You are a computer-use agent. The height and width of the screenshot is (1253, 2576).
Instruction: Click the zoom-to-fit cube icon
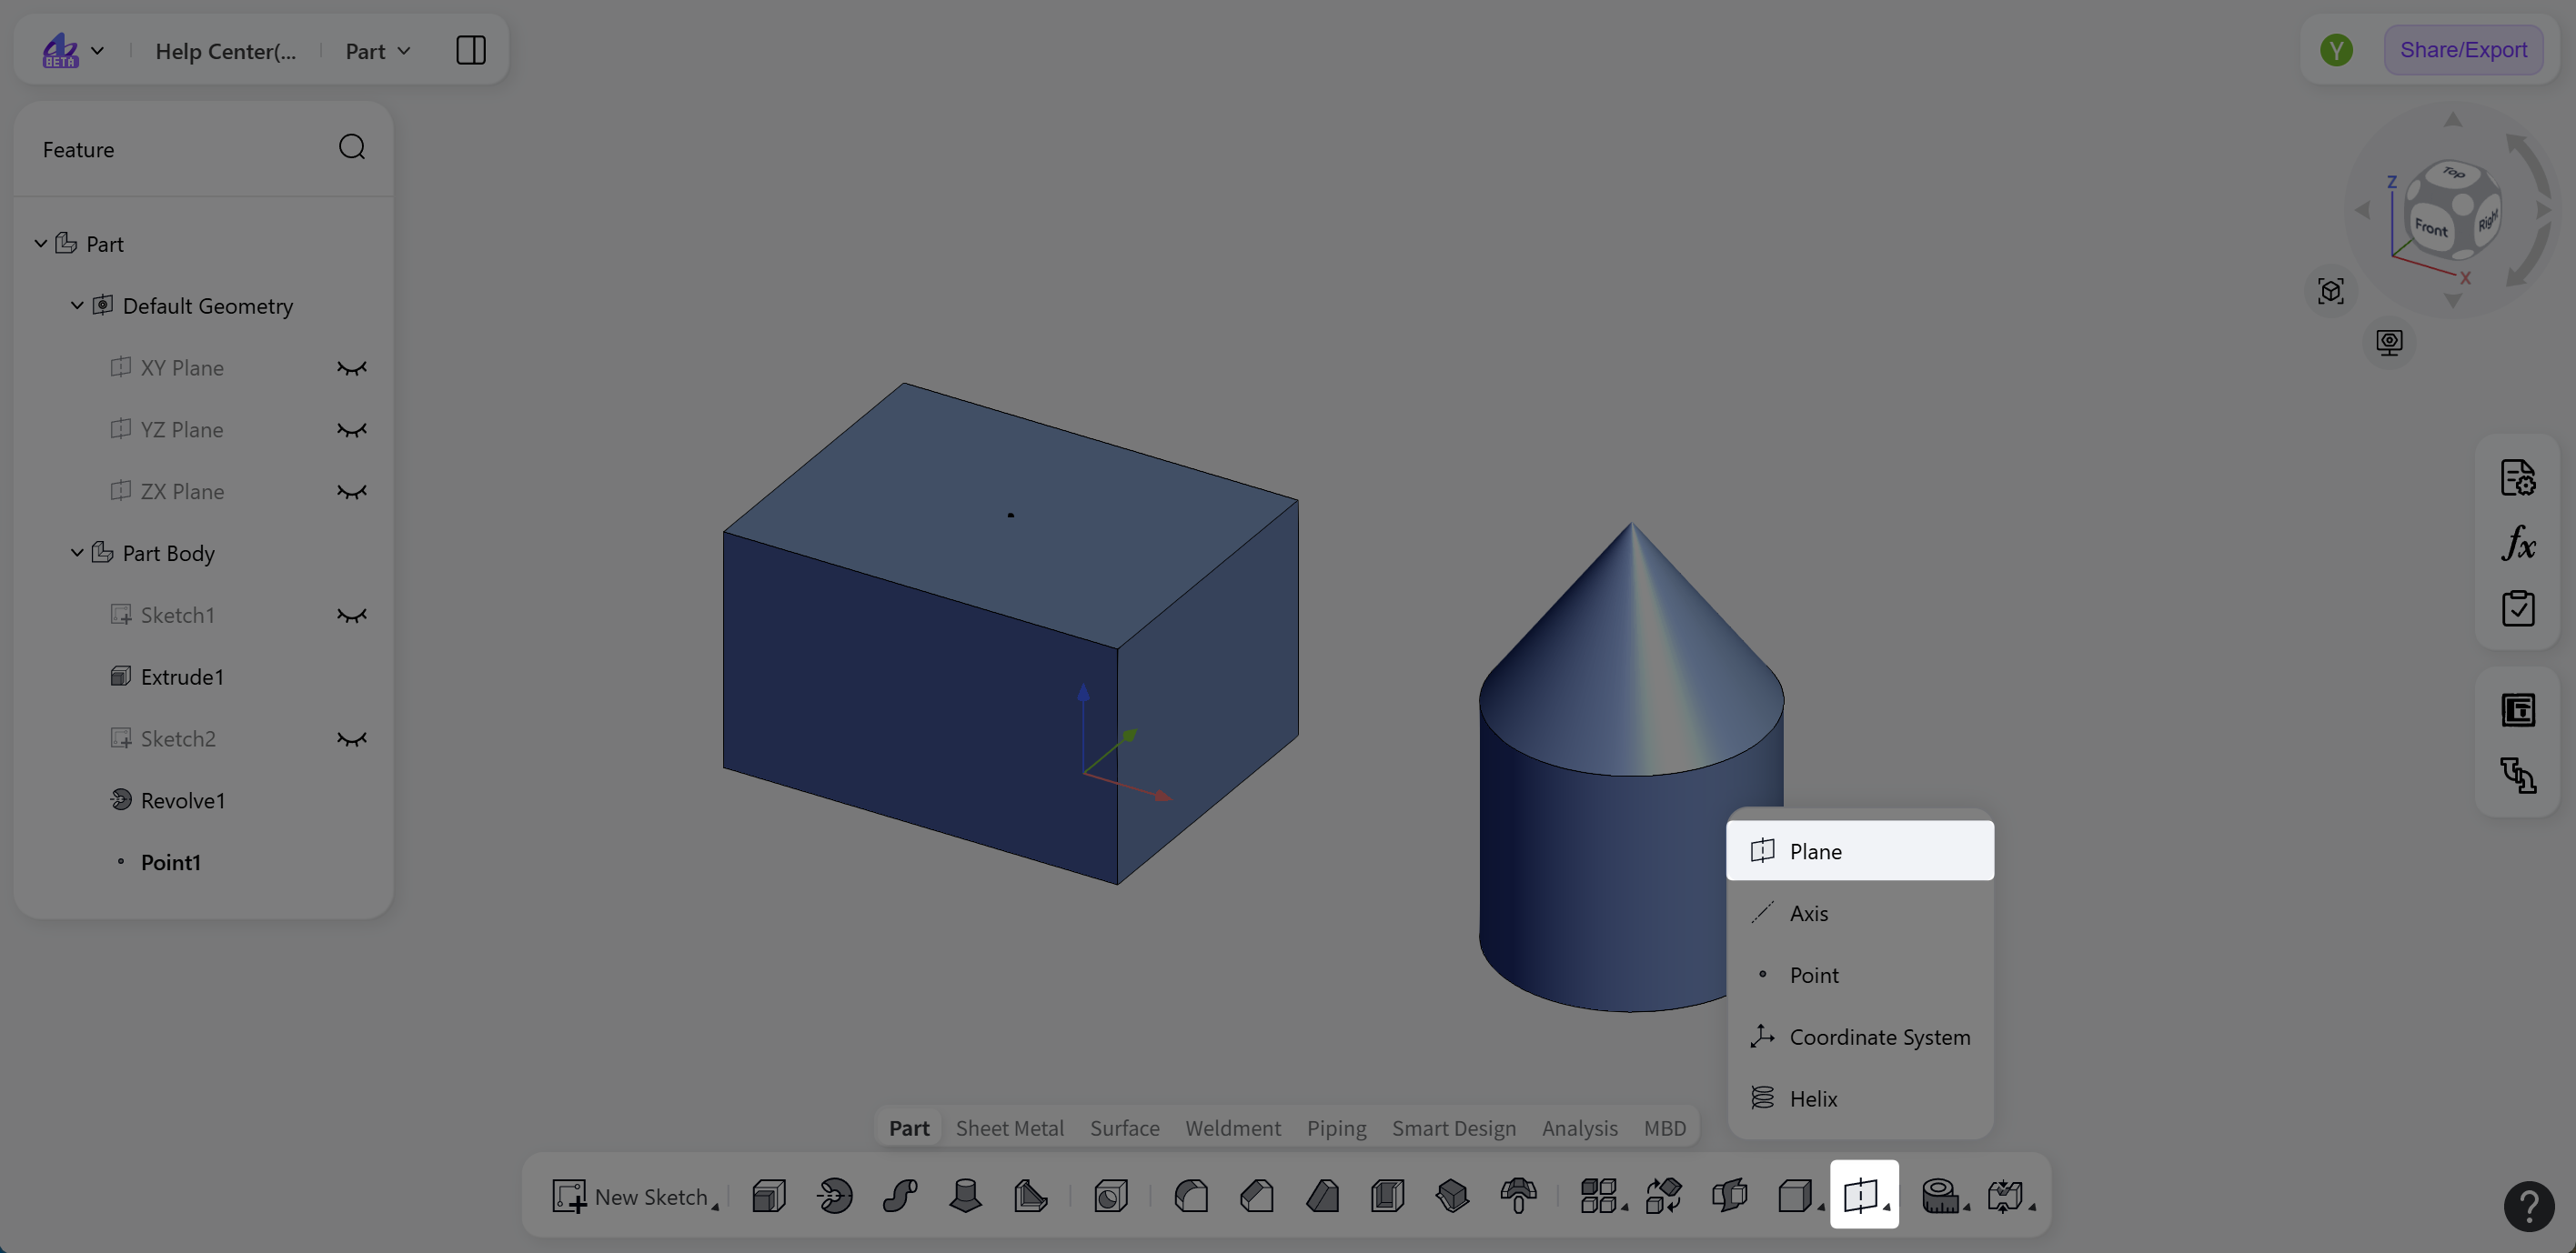2331,291
